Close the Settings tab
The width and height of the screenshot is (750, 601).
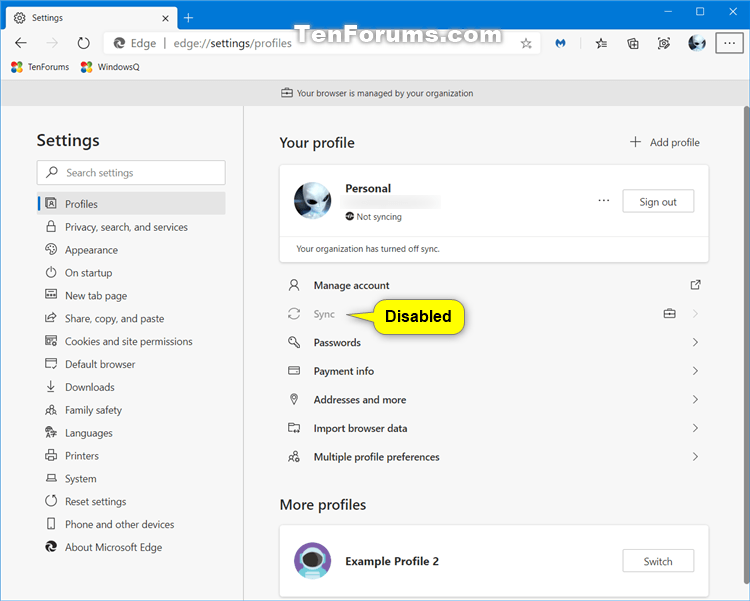165,18
